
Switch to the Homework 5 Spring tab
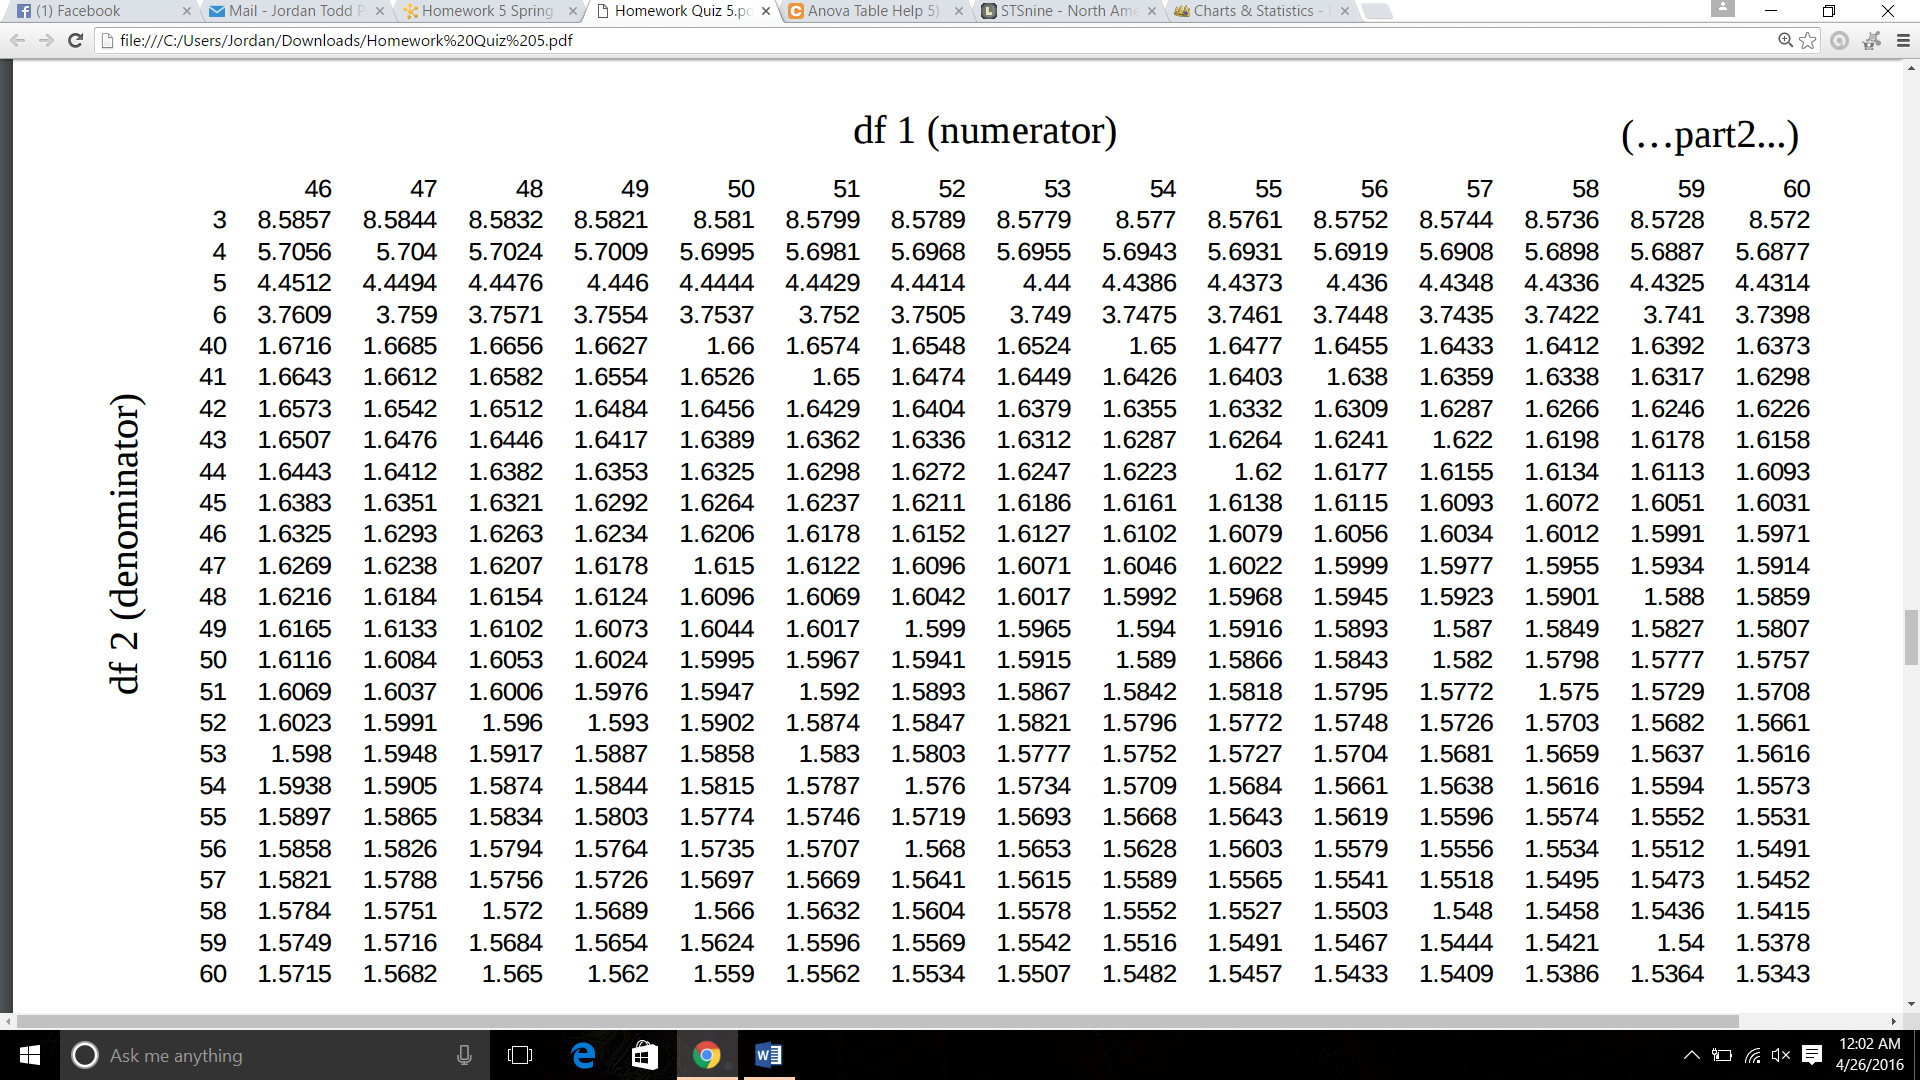[x=490, y=11]
